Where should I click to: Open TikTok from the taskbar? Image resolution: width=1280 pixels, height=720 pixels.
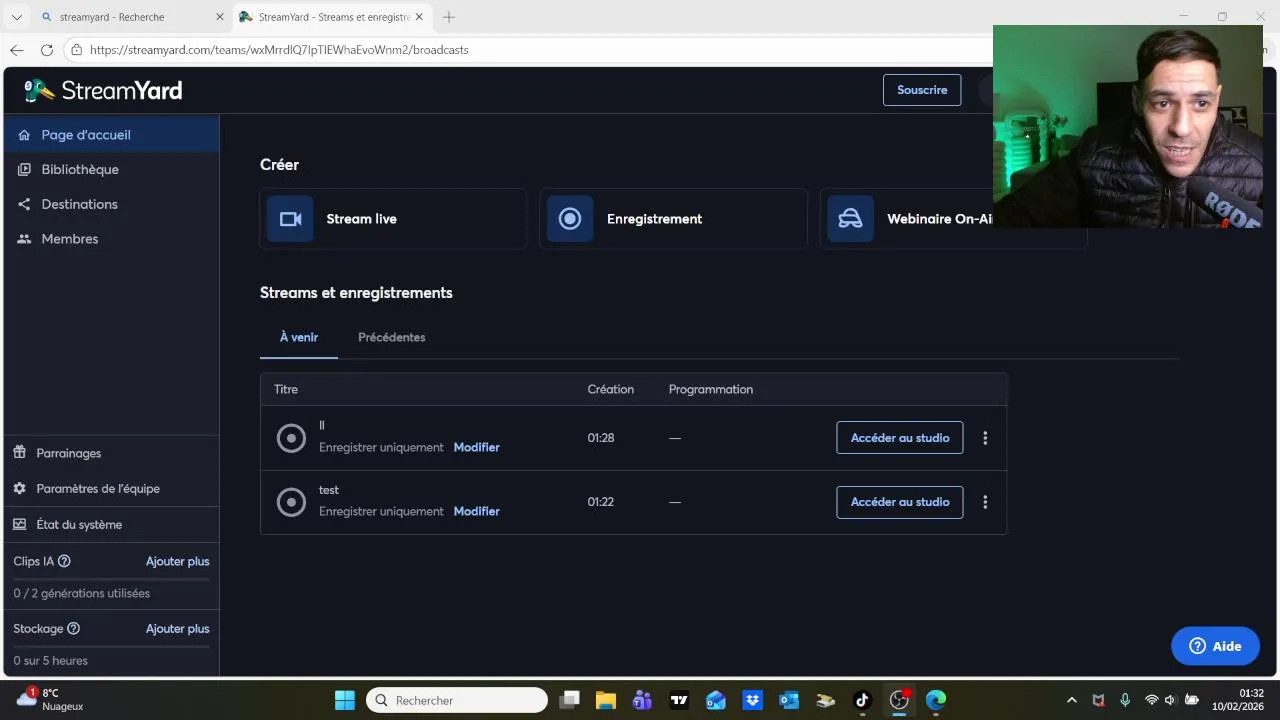862,700
